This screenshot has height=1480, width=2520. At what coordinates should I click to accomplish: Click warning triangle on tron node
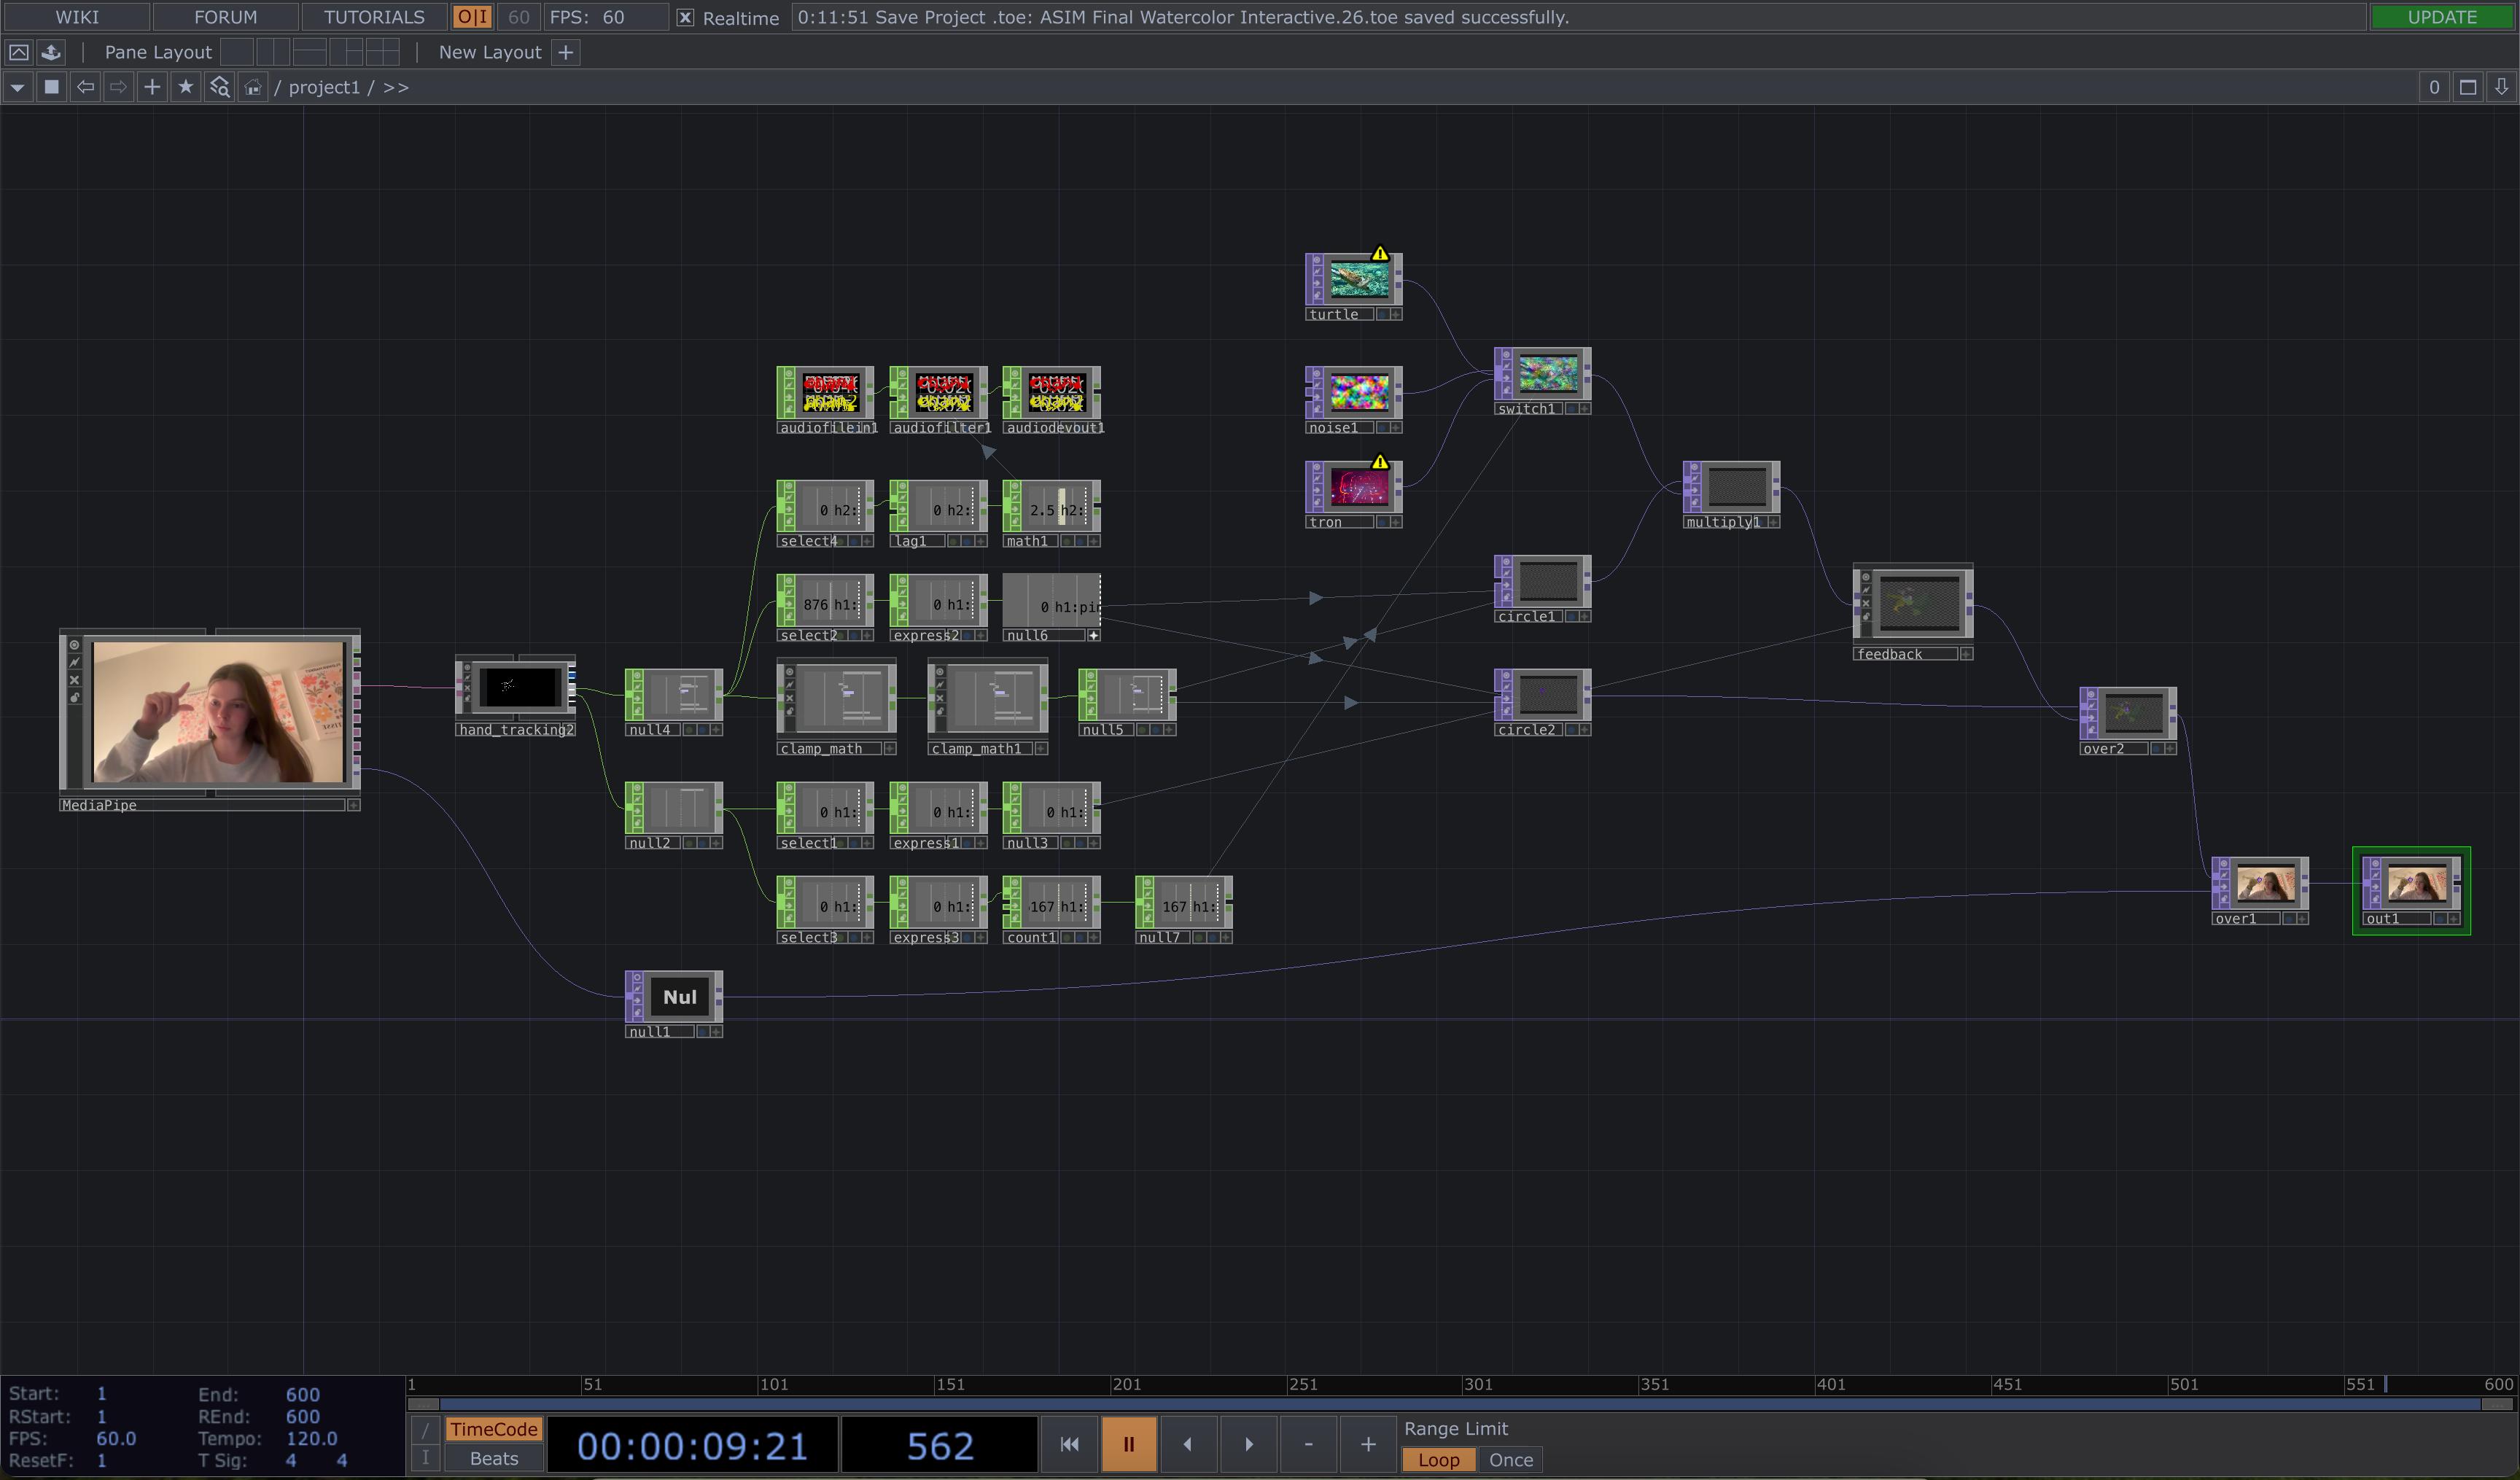pos(1380,462)
